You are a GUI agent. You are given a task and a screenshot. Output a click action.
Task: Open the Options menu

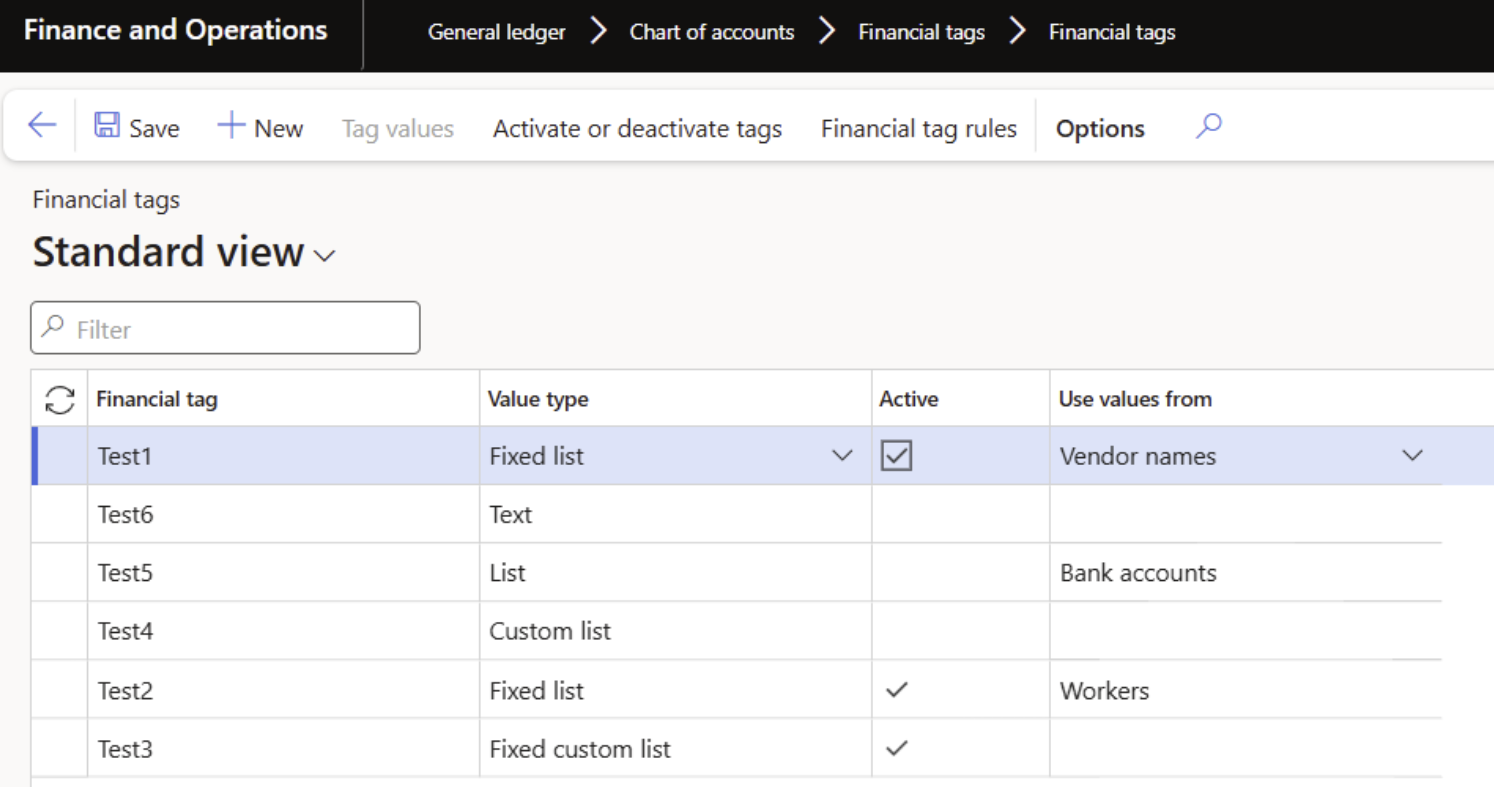1100,129
